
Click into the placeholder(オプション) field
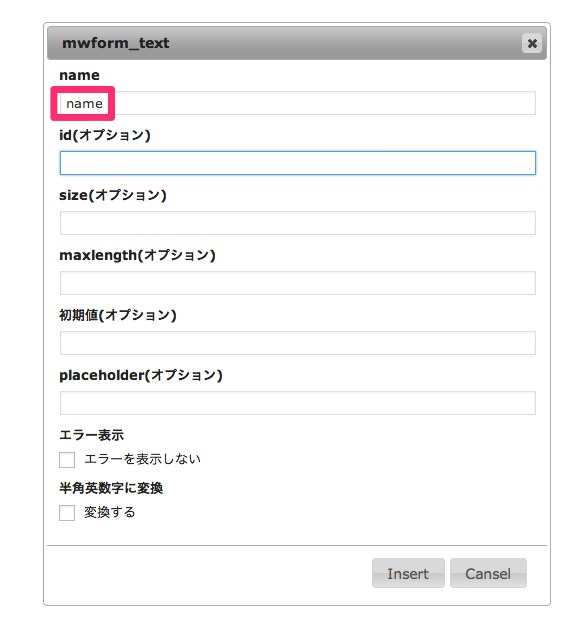[x=298, y=403]
